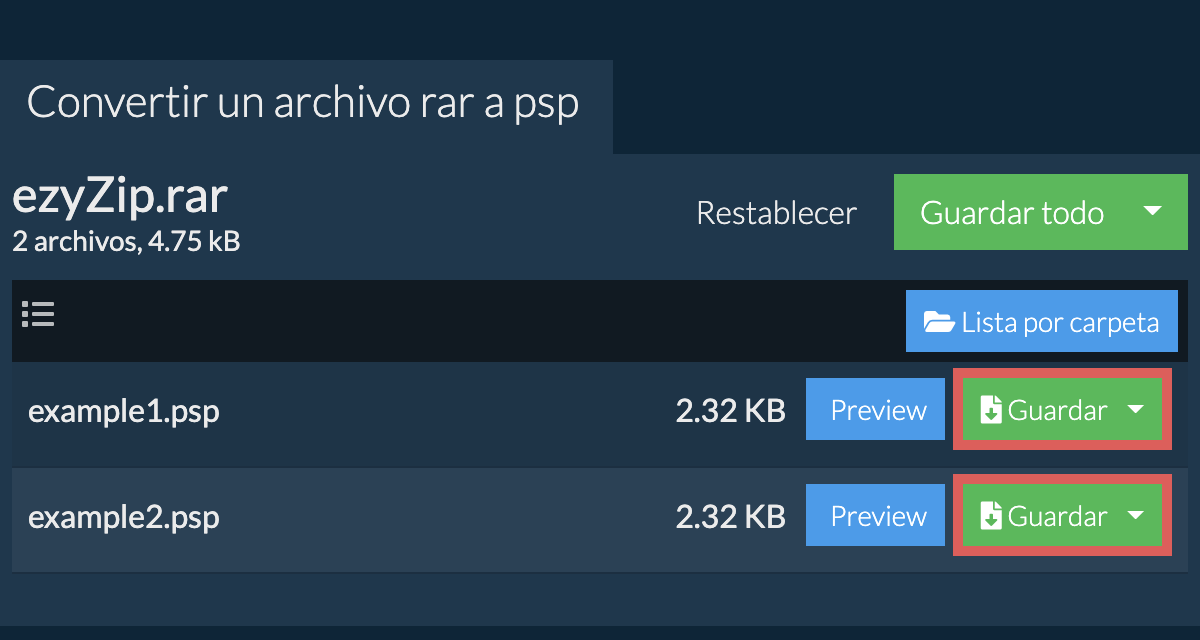
Task: Select the example2.psp file name
Action: [x=124, y=517]
